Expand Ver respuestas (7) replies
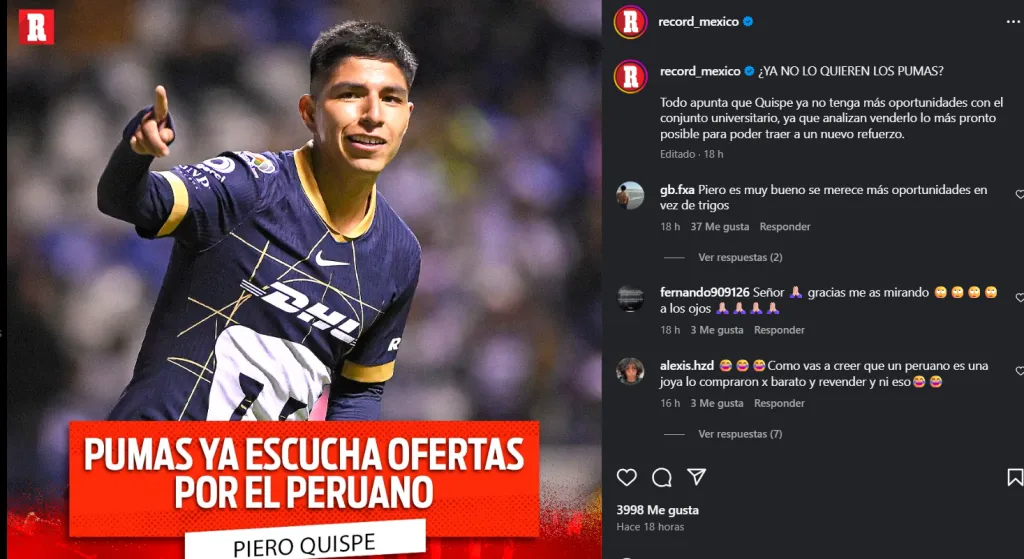 click(x=740, y=434)
